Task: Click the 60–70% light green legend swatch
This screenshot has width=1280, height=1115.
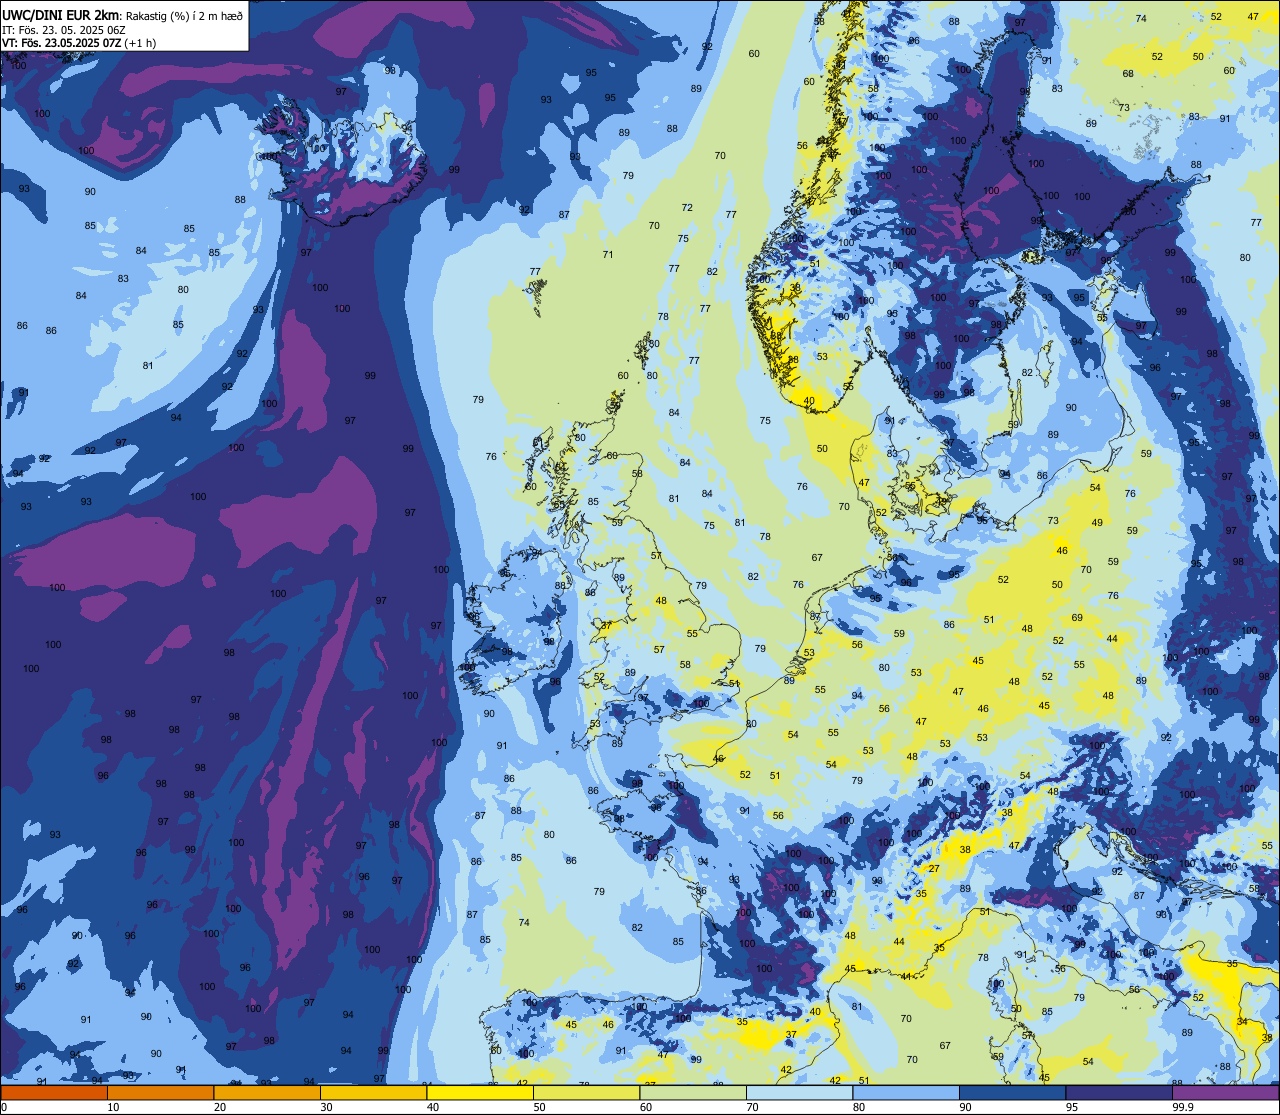Action: [693, 1093]
